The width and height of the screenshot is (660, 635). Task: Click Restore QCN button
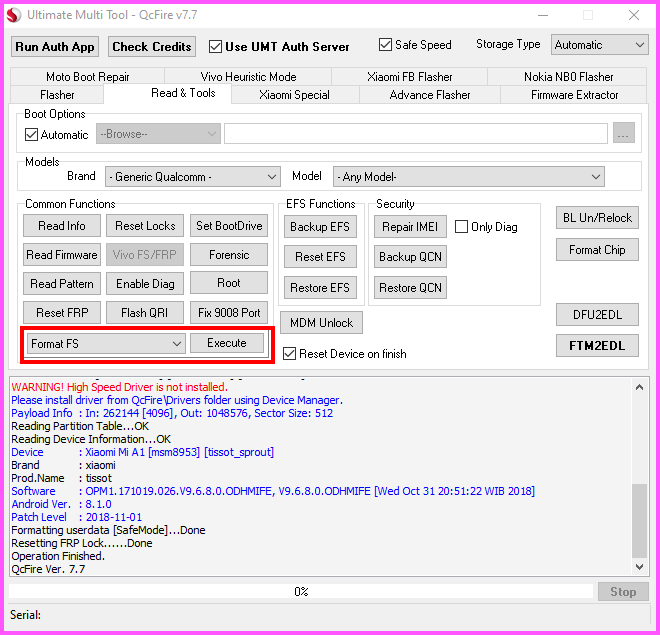pos(410,287)
